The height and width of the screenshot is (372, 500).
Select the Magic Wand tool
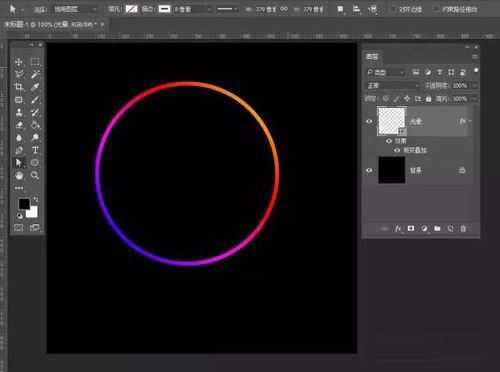(35, 74)
